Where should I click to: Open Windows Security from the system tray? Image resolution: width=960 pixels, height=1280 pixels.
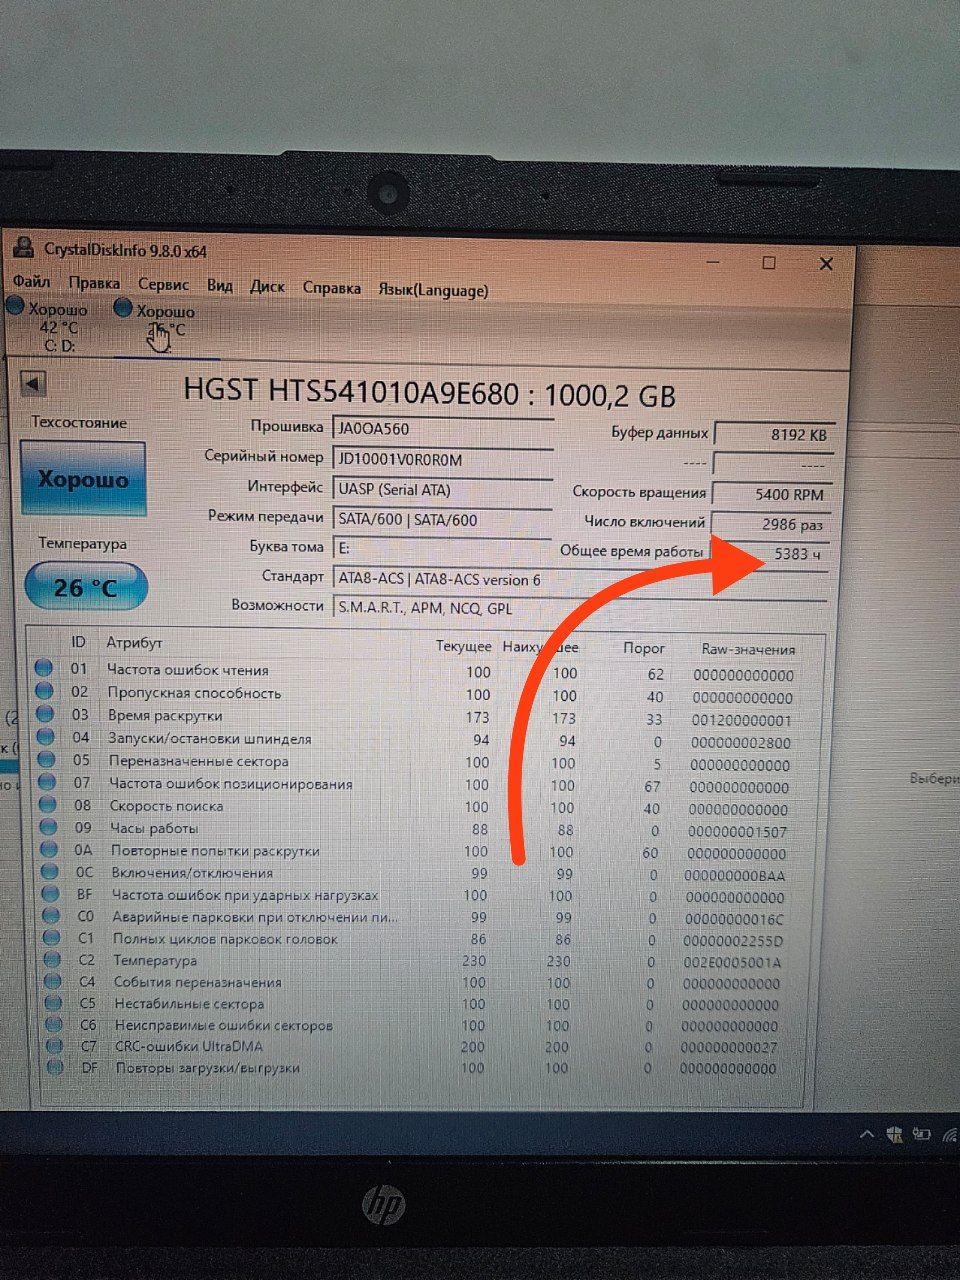[x=894, y=1134]
